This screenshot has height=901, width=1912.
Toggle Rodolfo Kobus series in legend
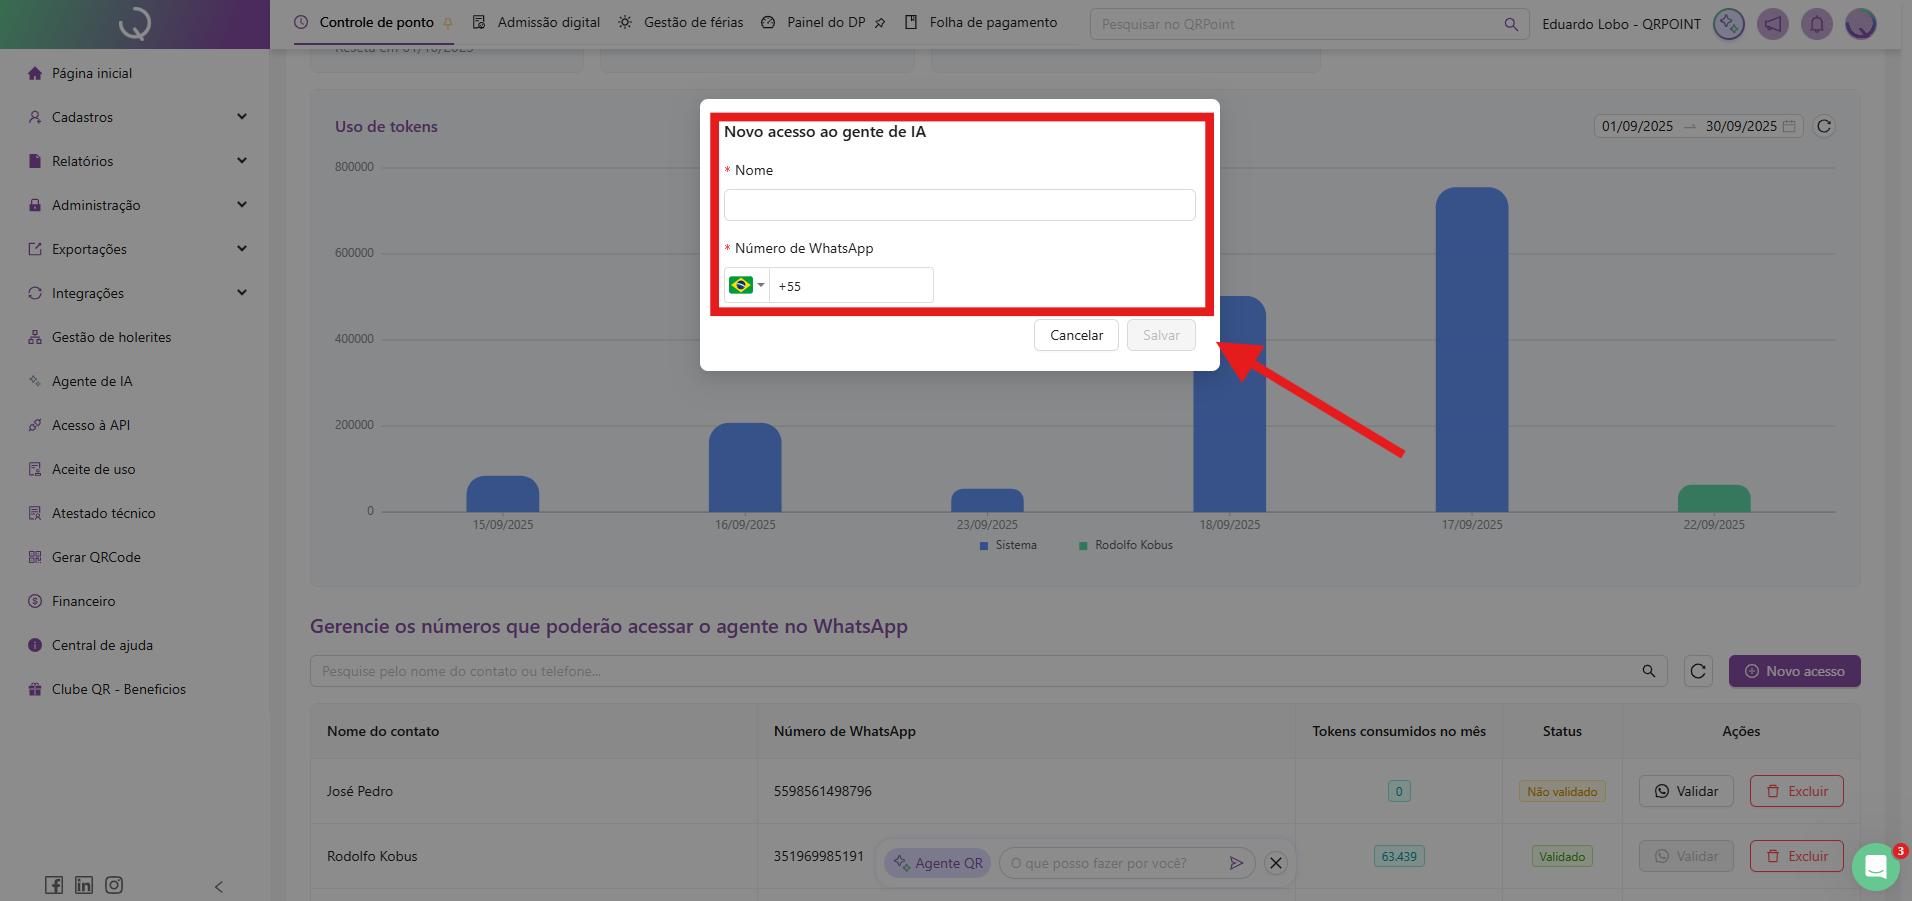click(1125, 545)
